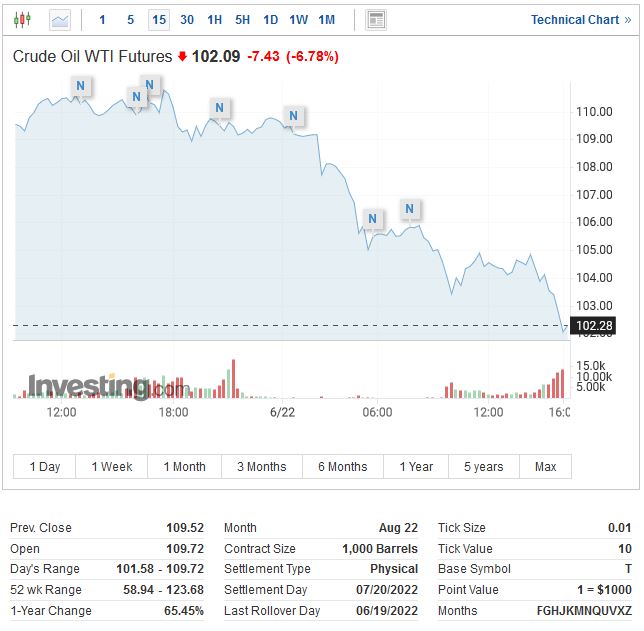Switch to the 1 Year range
The image size is (644, 631).
point(416,466)
